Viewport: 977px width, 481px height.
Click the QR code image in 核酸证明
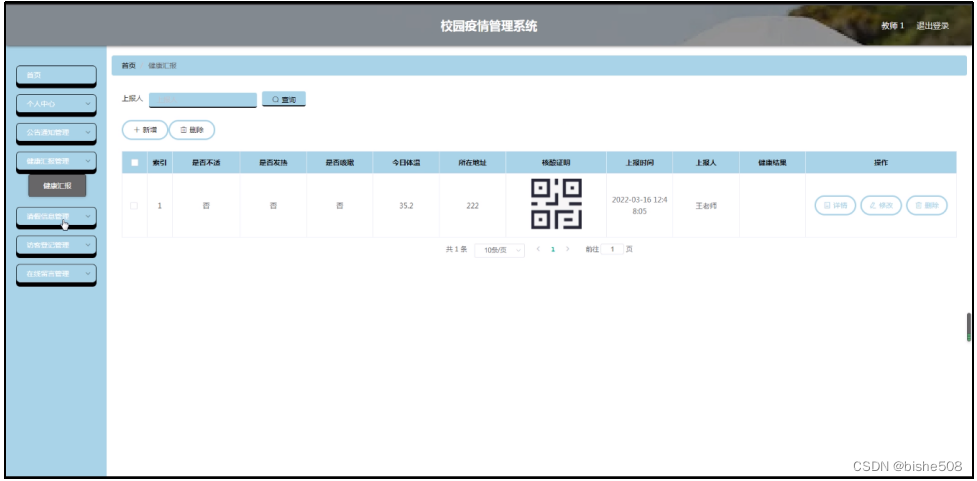pos(556,204)
